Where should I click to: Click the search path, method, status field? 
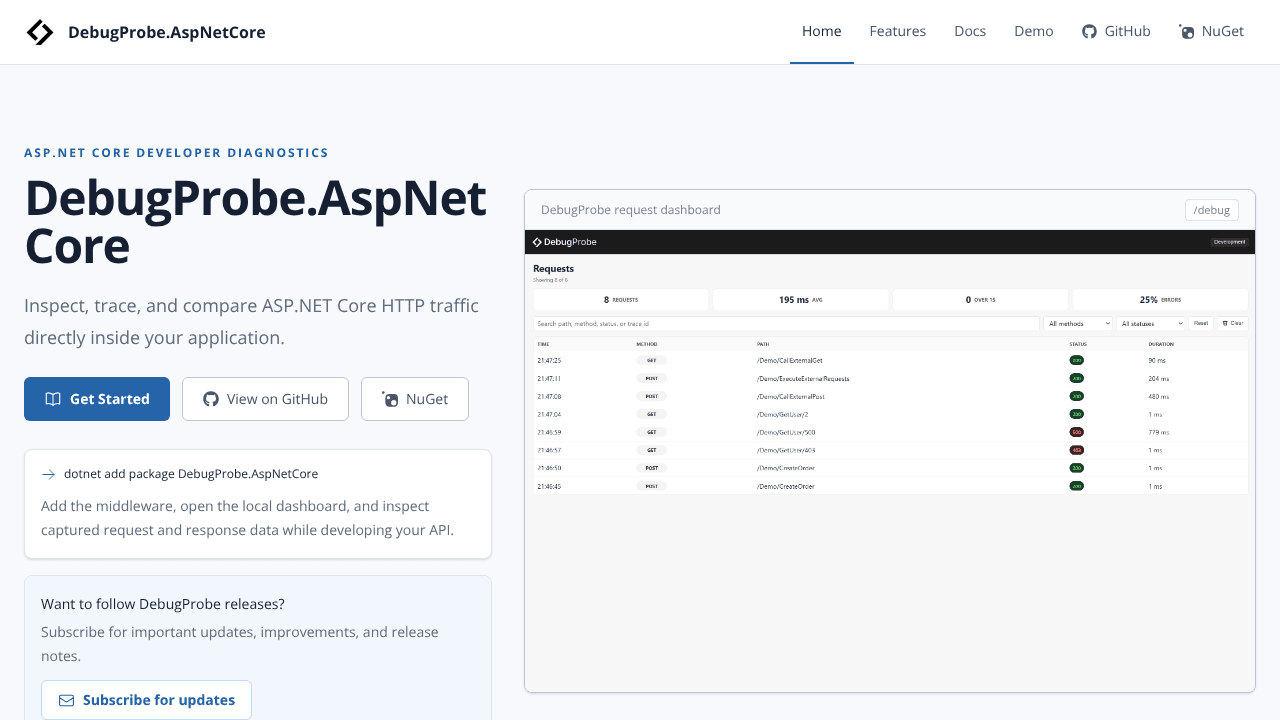click(786, 323)
